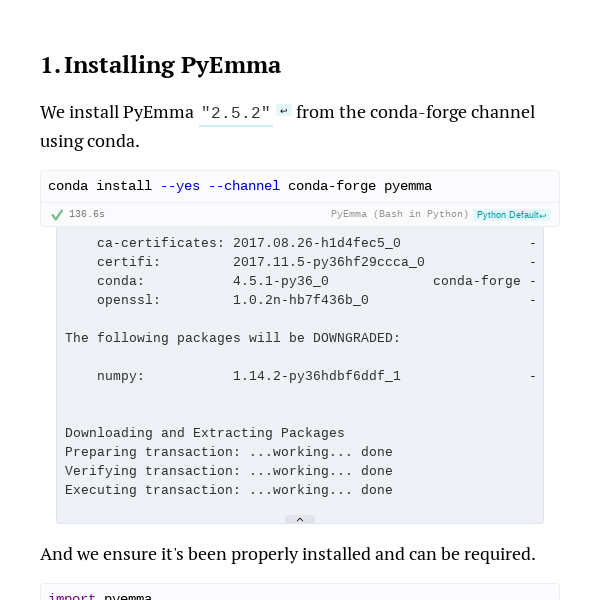Click "Executing transaction" output line
Screen dimensions: 600x600
click(229, 490)
